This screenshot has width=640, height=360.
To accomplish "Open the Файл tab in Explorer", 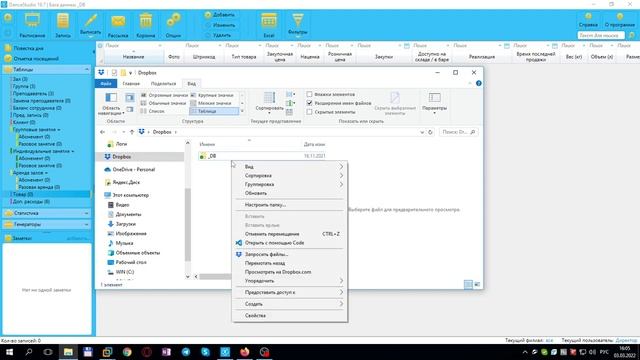I will point(106,83).
